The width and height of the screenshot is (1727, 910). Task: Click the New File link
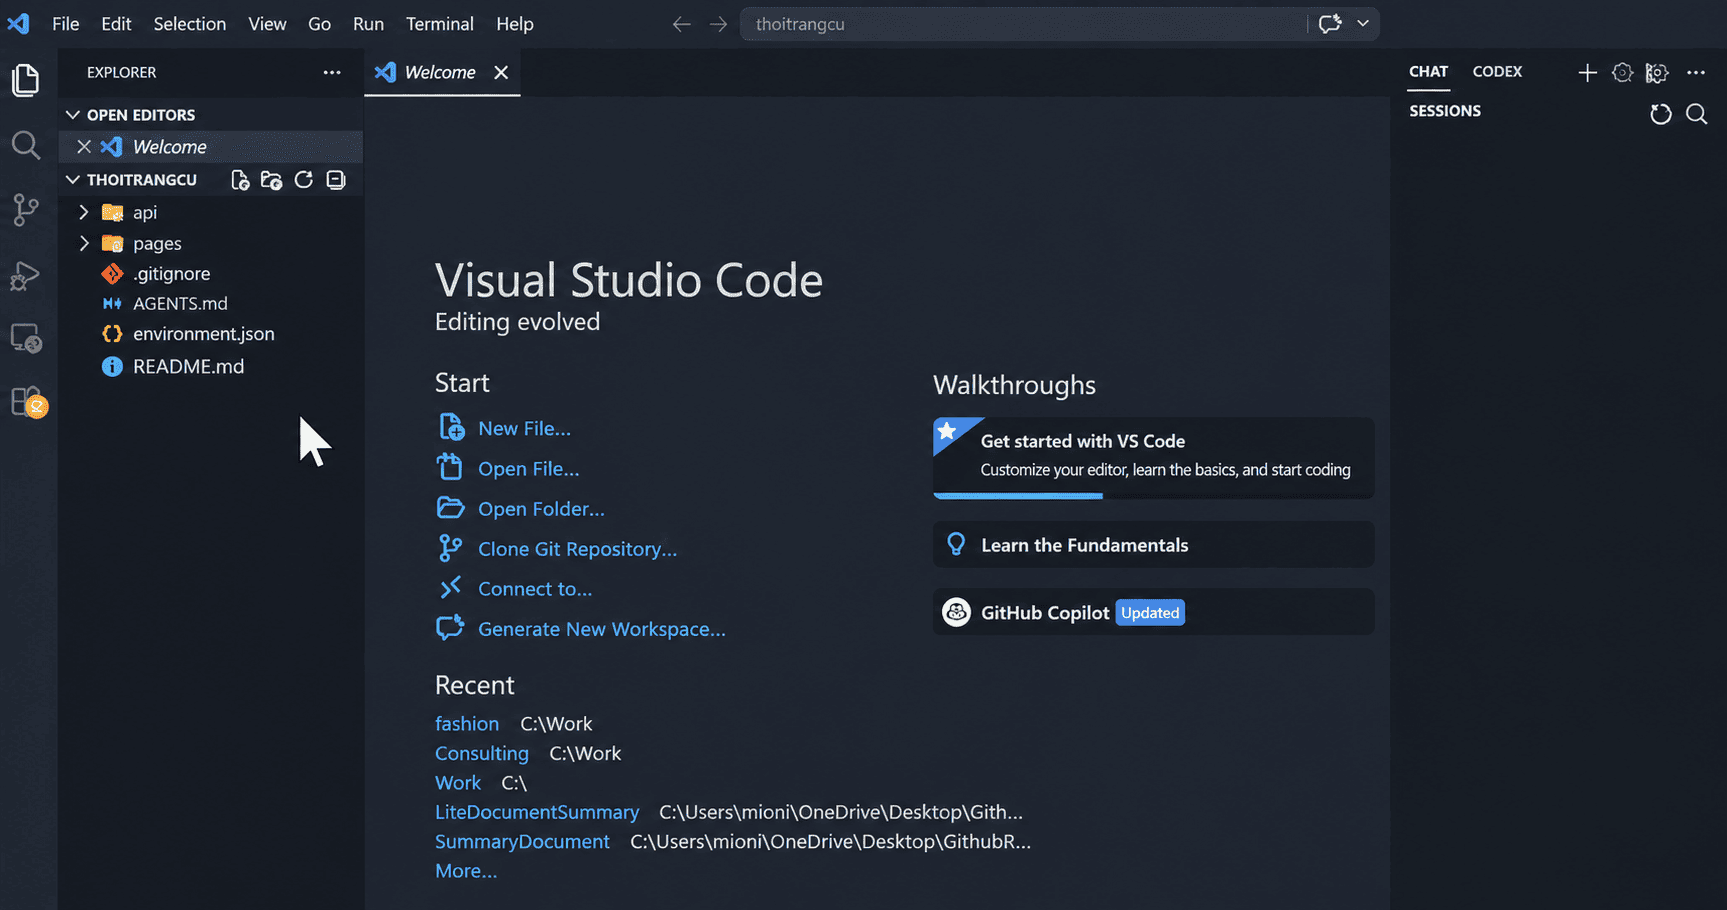[524, 428]
